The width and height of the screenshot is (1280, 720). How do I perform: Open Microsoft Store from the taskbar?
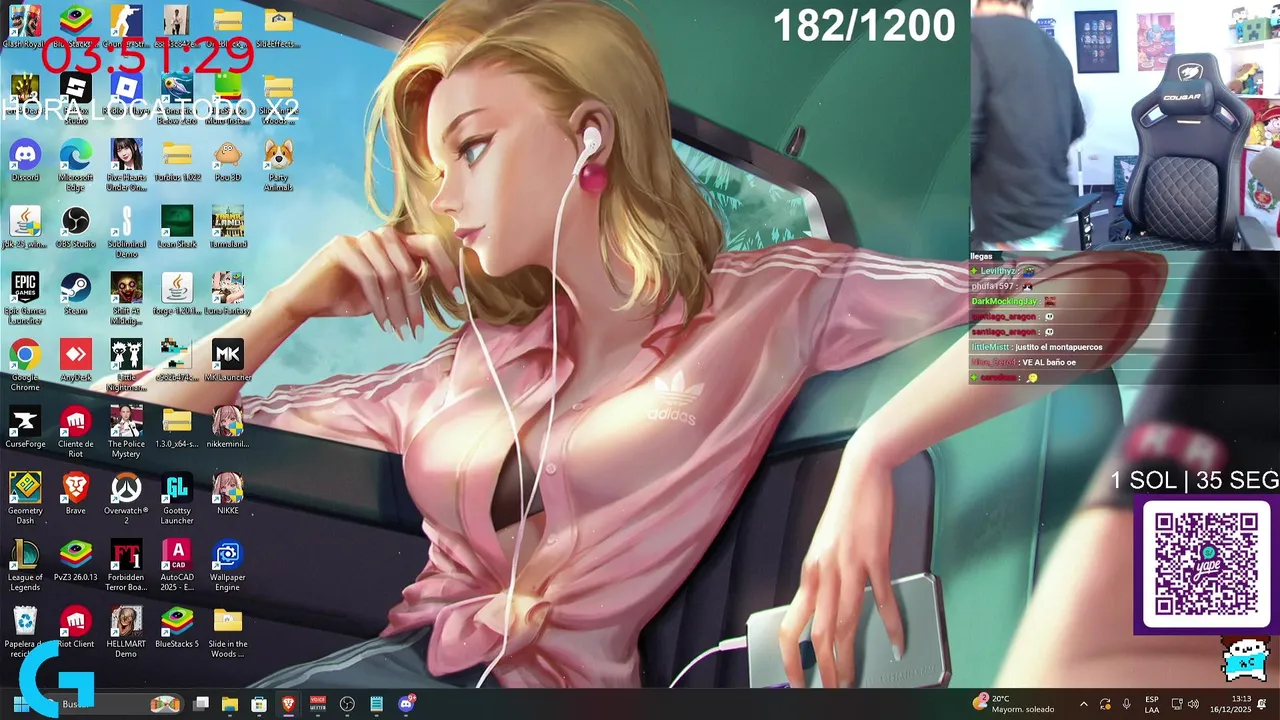coord(259,704)
